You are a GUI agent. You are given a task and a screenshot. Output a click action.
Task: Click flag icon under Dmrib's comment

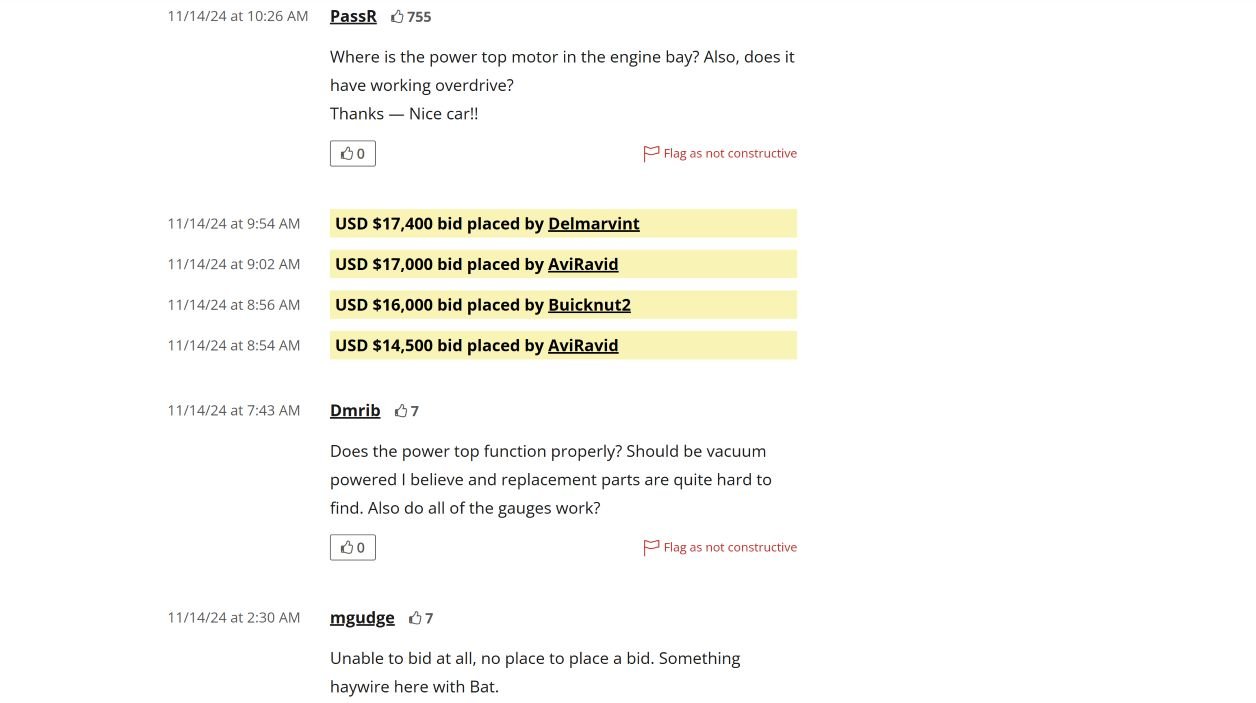pyautogui.click(x=651, y=547)
